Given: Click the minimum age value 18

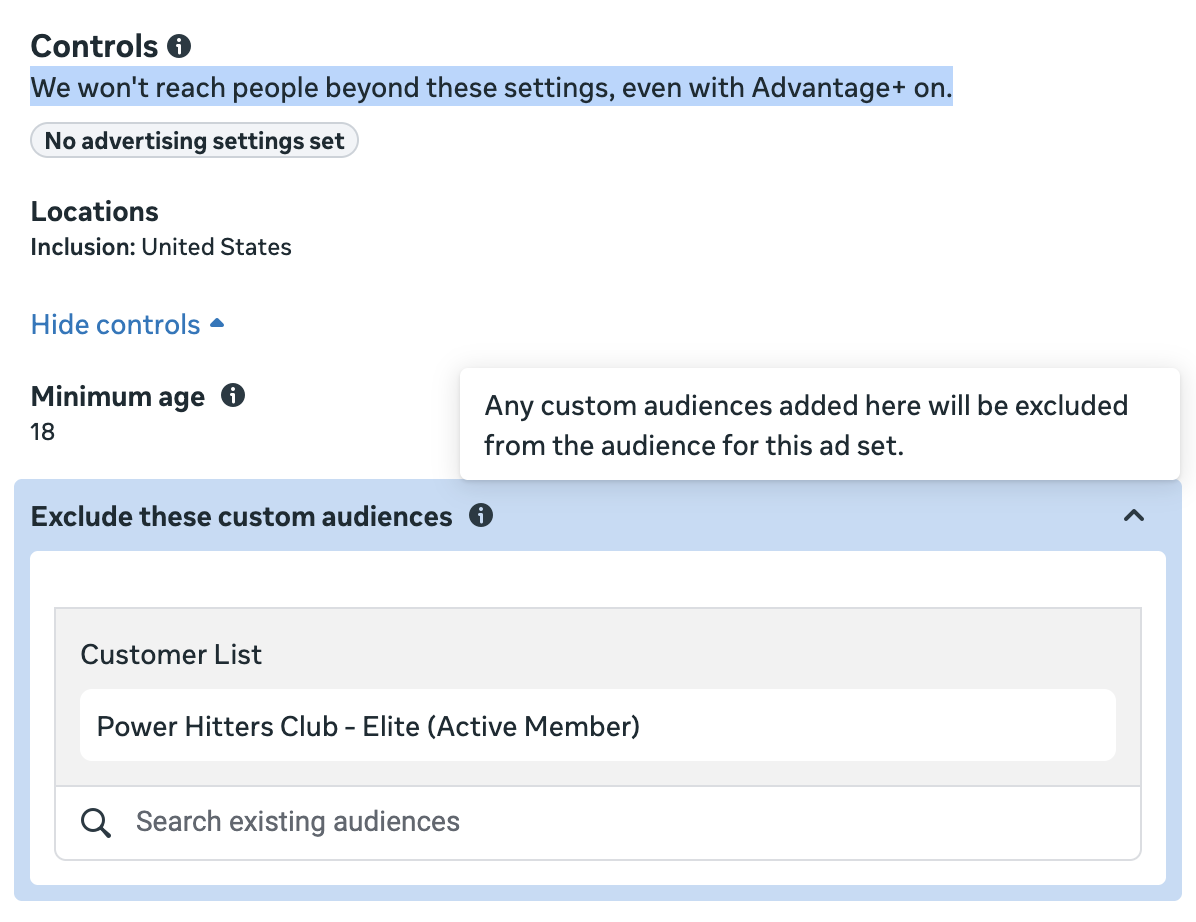Looking at the screenshot, I should pos(43,432).
